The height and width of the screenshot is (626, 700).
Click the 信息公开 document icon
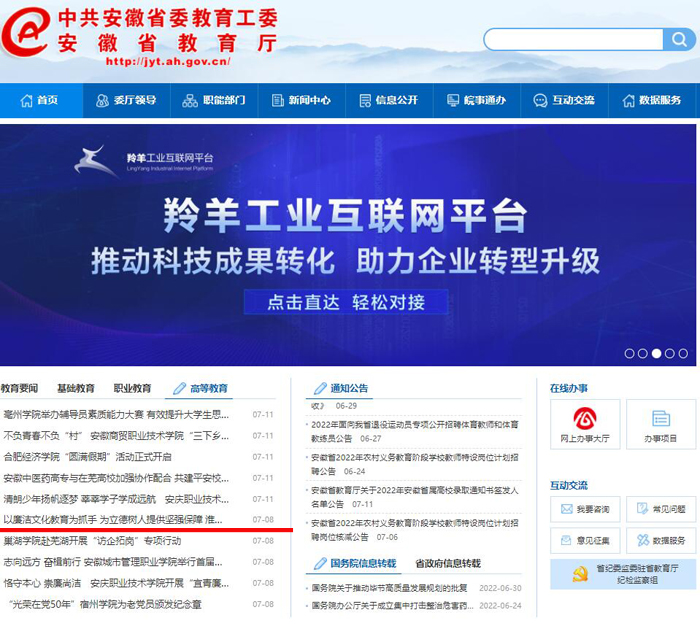click(365, 100)
